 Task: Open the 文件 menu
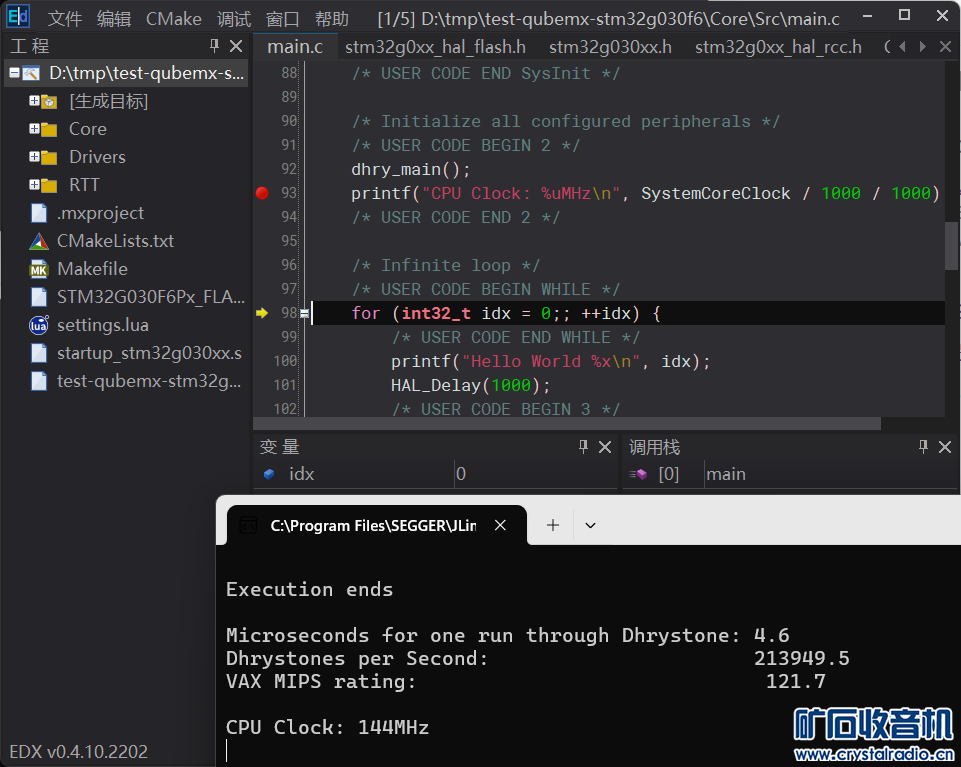tap(64, 19)
